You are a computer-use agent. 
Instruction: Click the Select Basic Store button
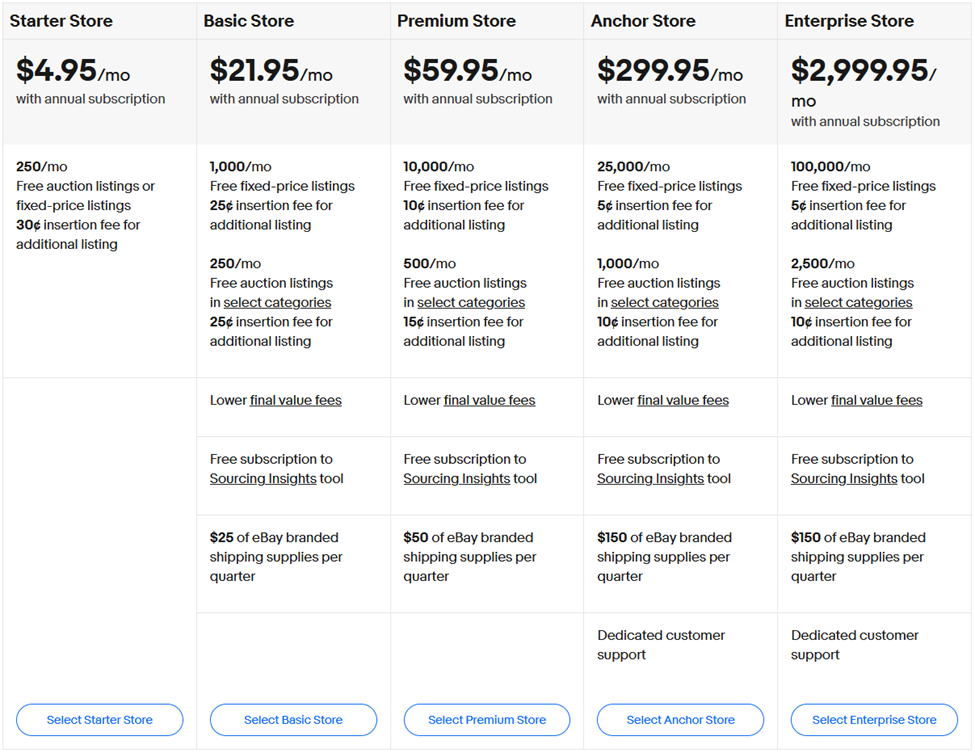click(293, 720)
